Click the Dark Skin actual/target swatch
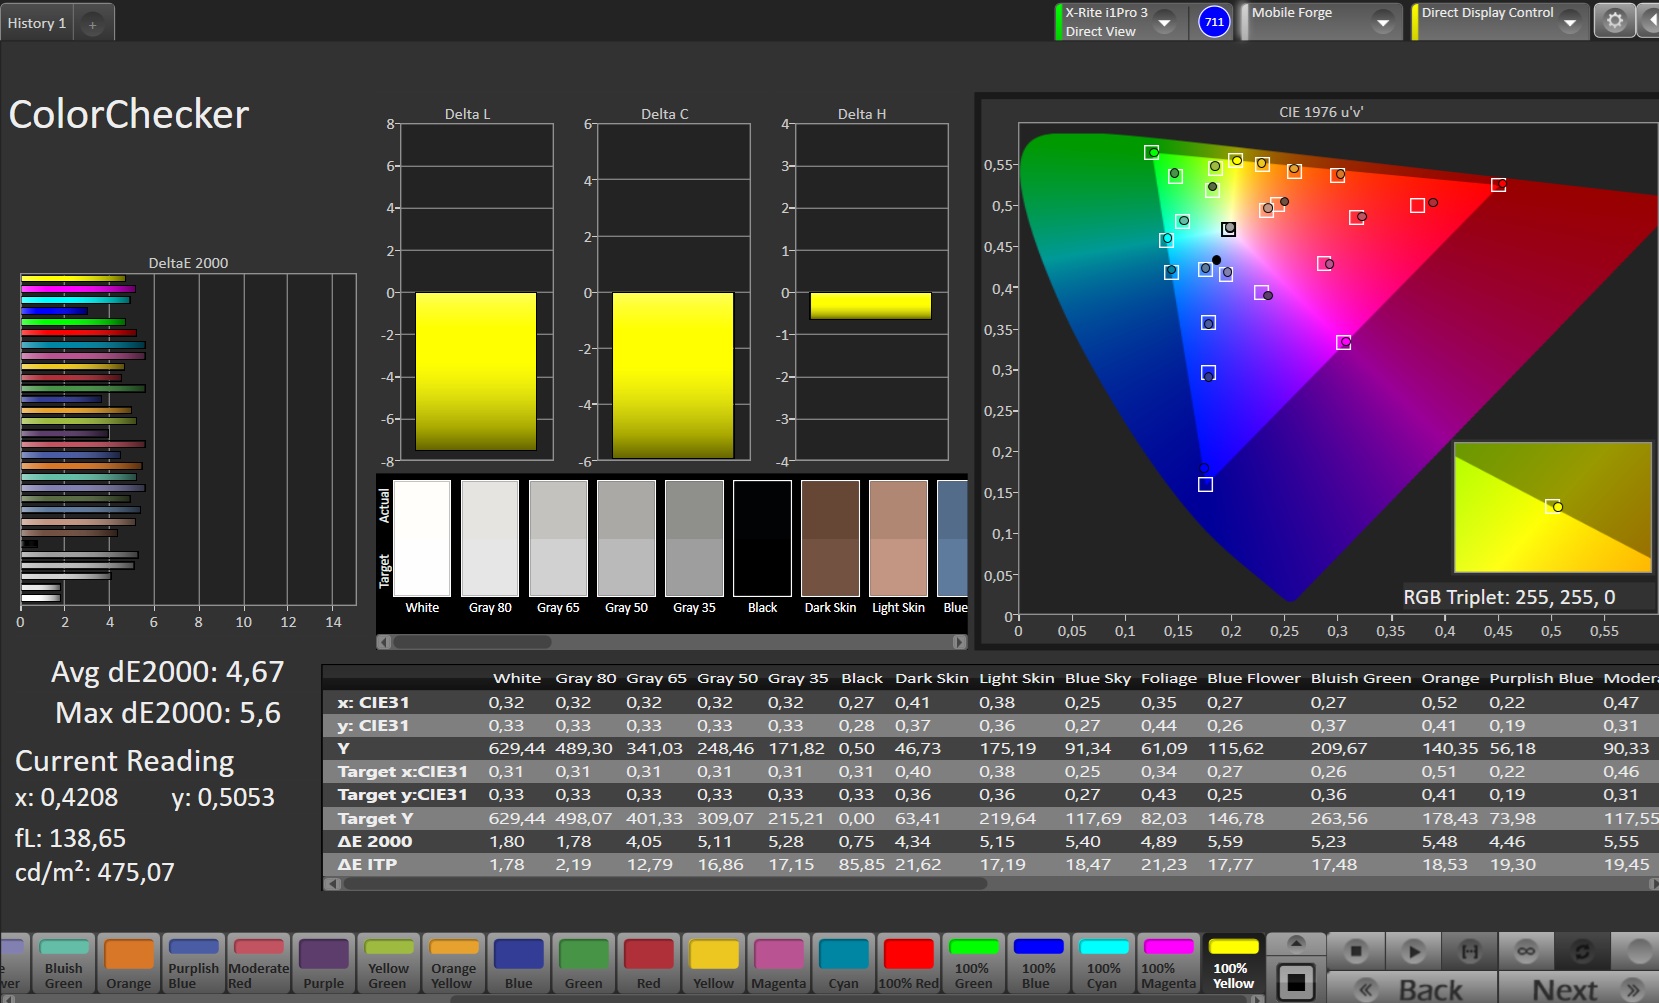Image resolution: width=1659 pixels, height=1003 pixels. coord(830,538)
